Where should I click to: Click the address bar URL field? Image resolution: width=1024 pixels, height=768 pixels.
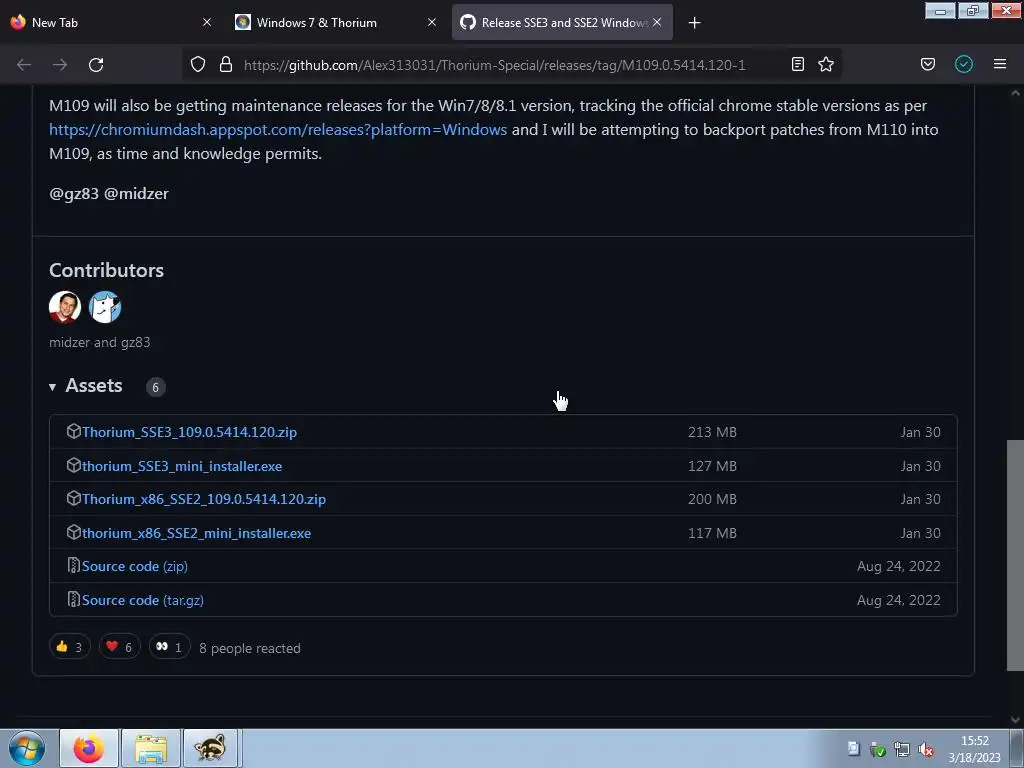coord(494,65)
